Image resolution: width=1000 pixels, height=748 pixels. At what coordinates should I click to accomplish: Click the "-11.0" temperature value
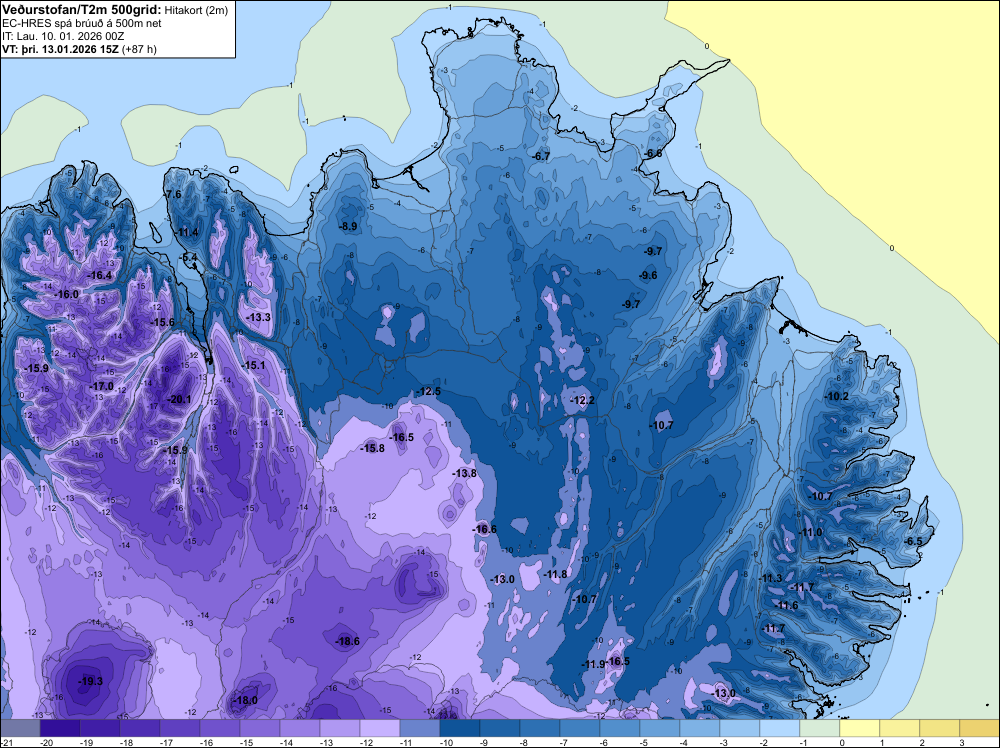811,532
